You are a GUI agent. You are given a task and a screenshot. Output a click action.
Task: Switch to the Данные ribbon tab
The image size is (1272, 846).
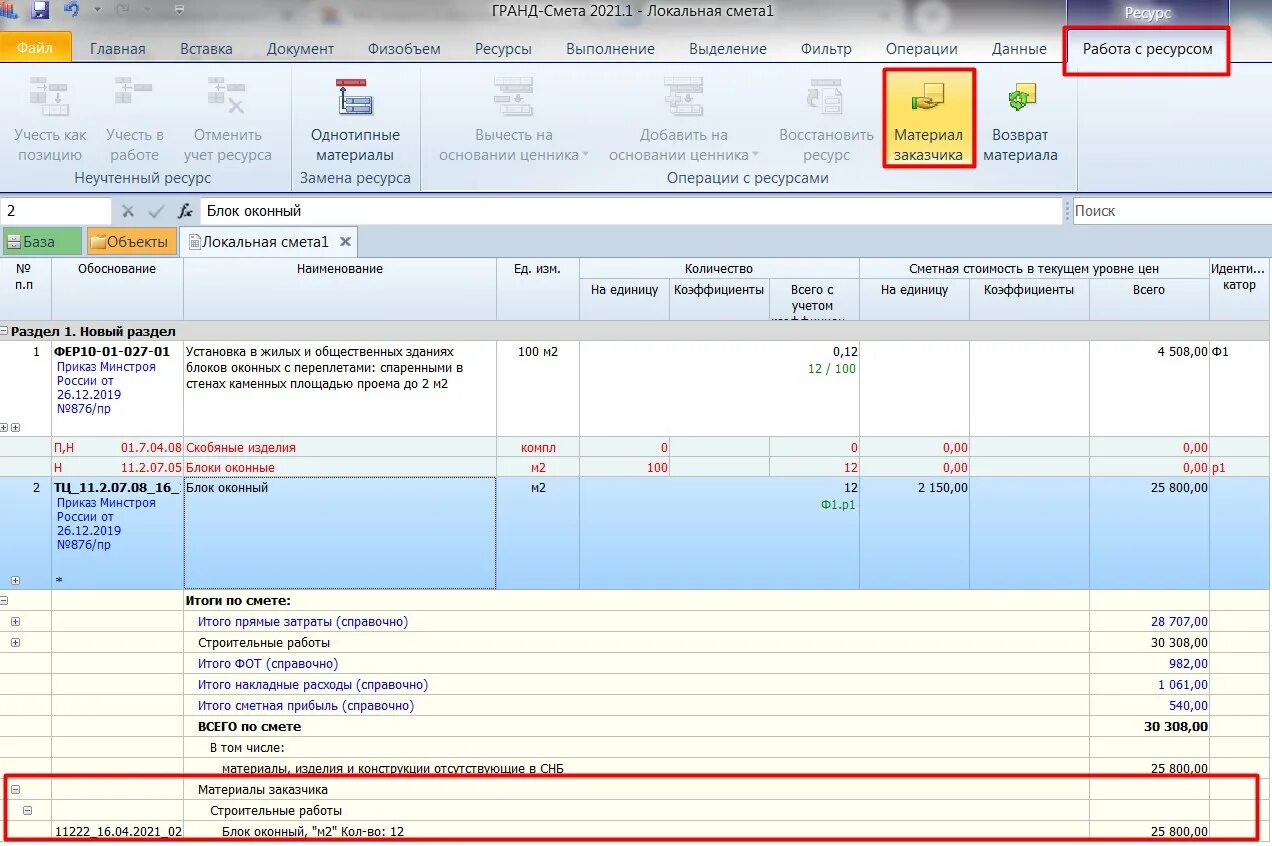(1019, 49)
